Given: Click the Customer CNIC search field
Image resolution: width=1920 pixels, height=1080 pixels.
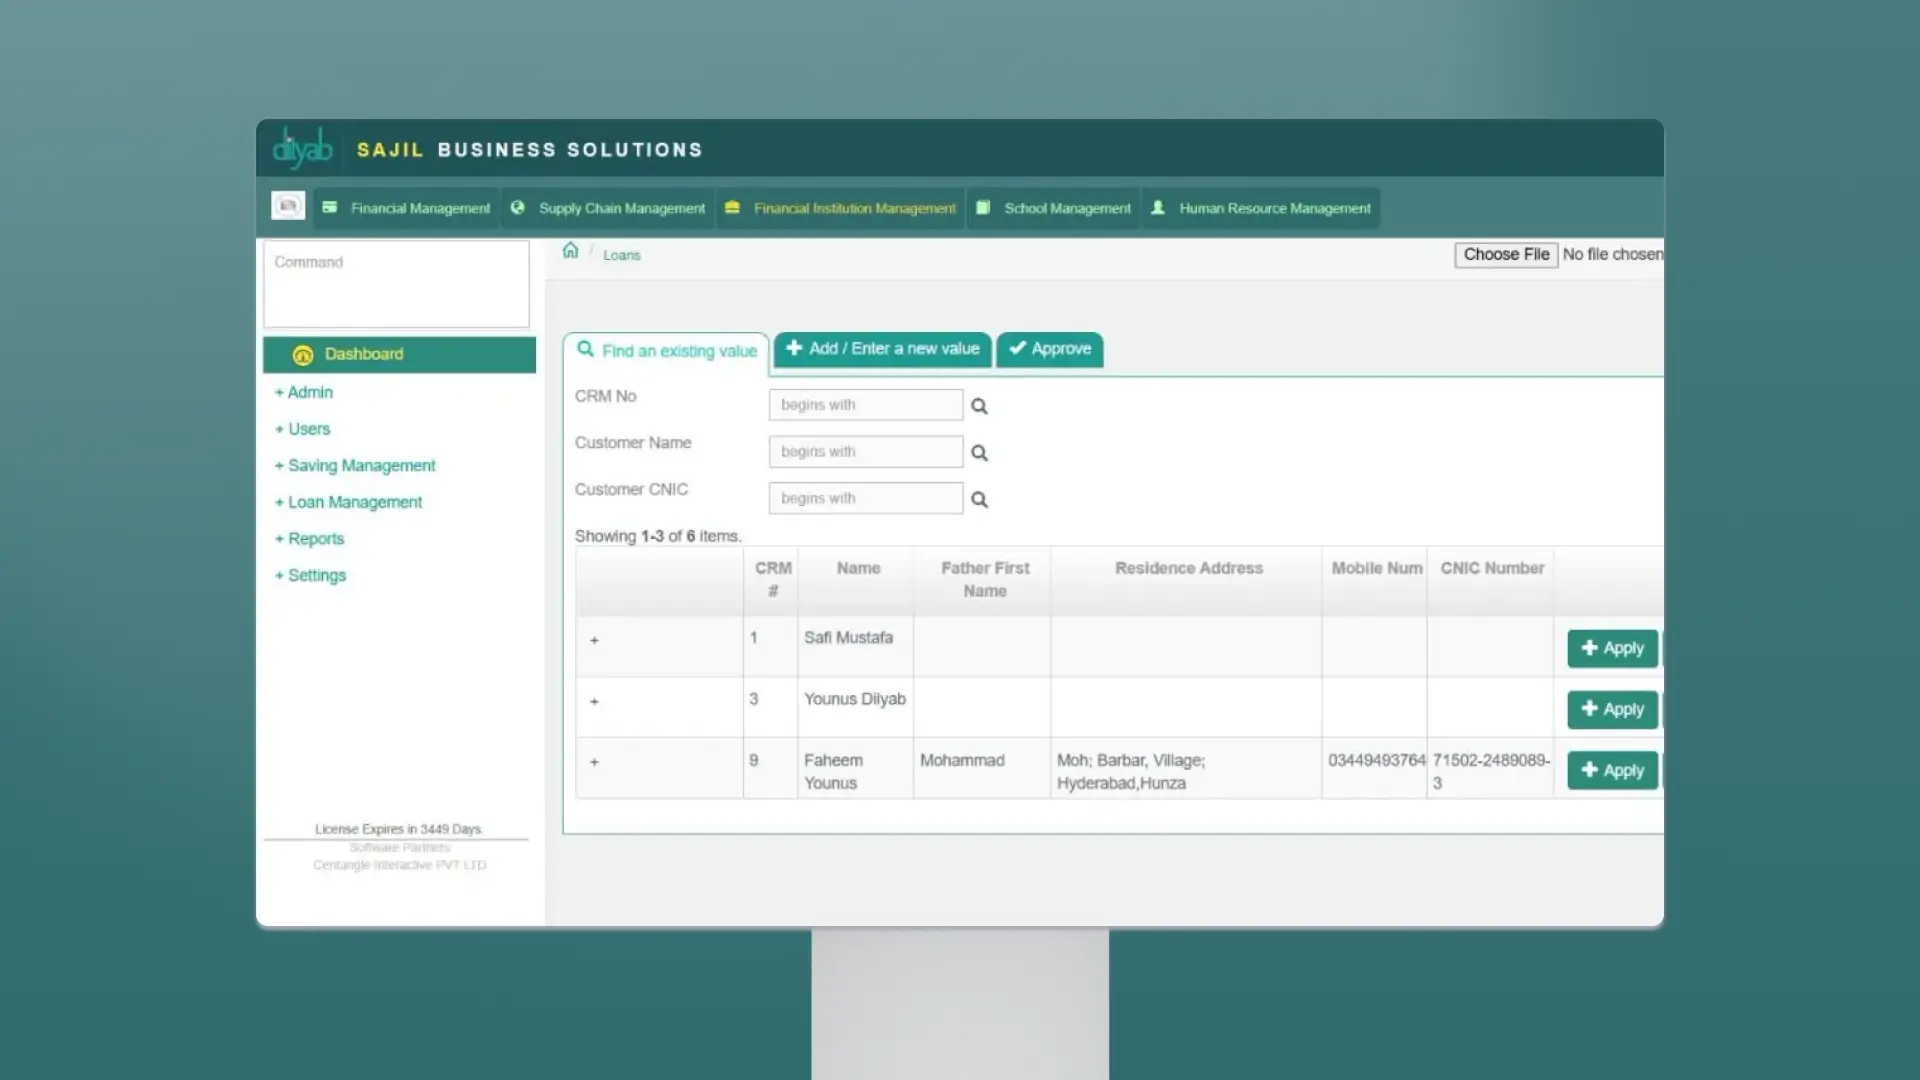Looking at the screenshot, I should coord(866,498).
